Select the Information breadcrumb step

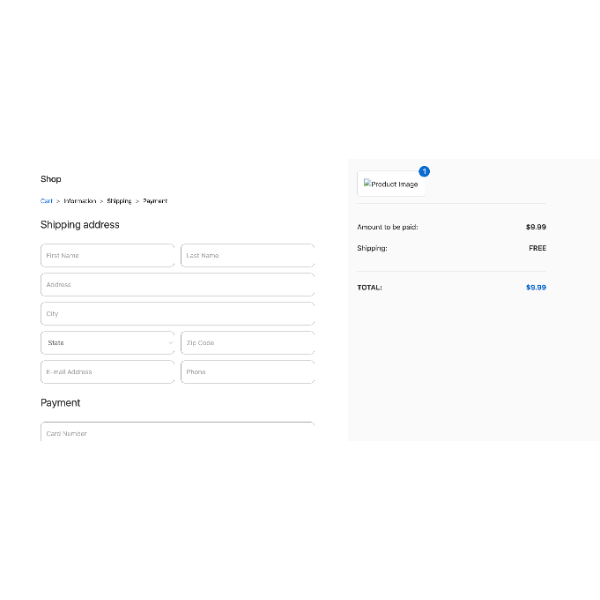pos(80,201)
